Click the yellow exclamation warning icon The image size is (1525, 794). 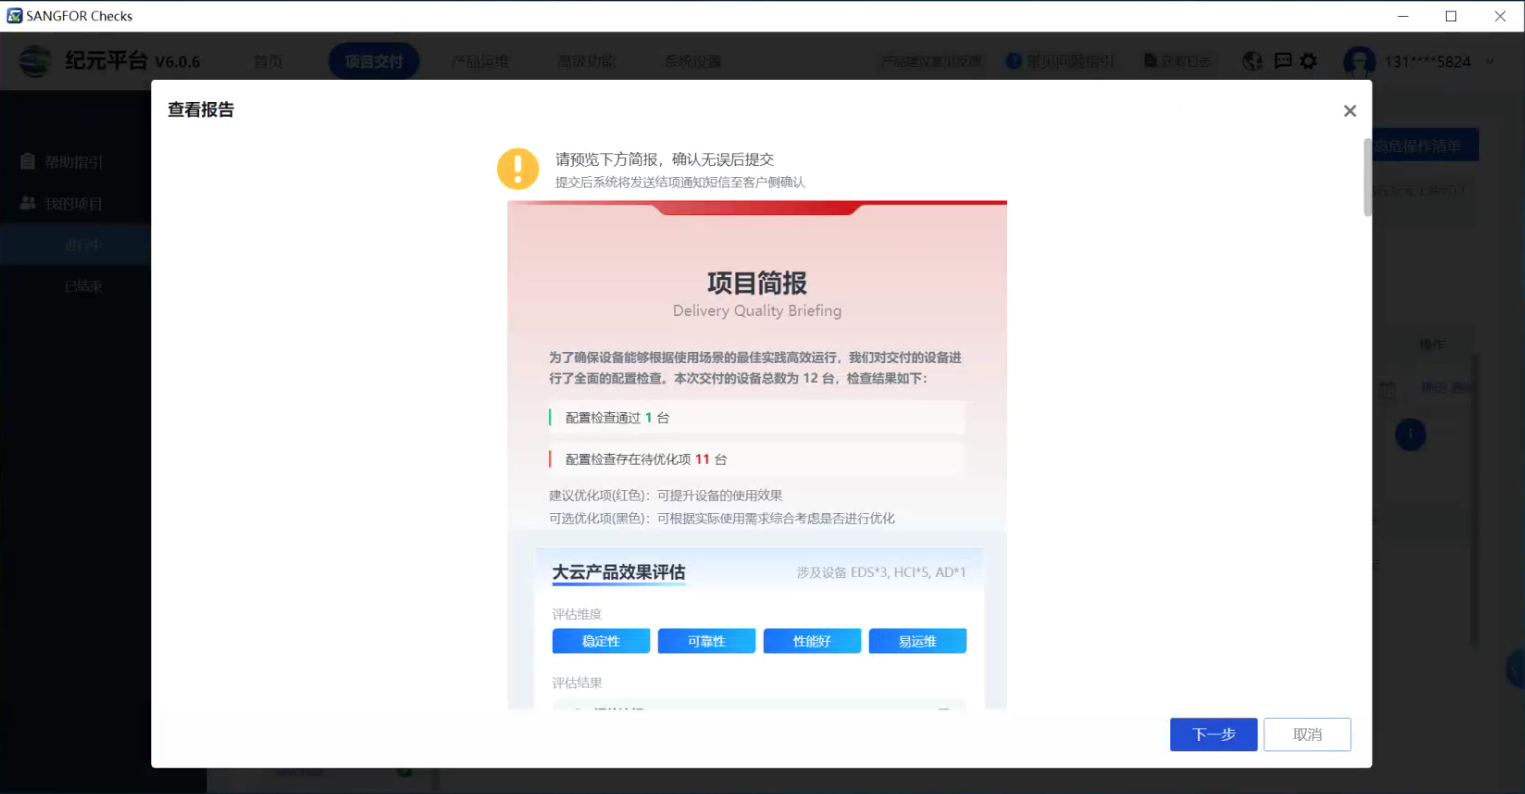pyautogui.click(x=518, y=169)
